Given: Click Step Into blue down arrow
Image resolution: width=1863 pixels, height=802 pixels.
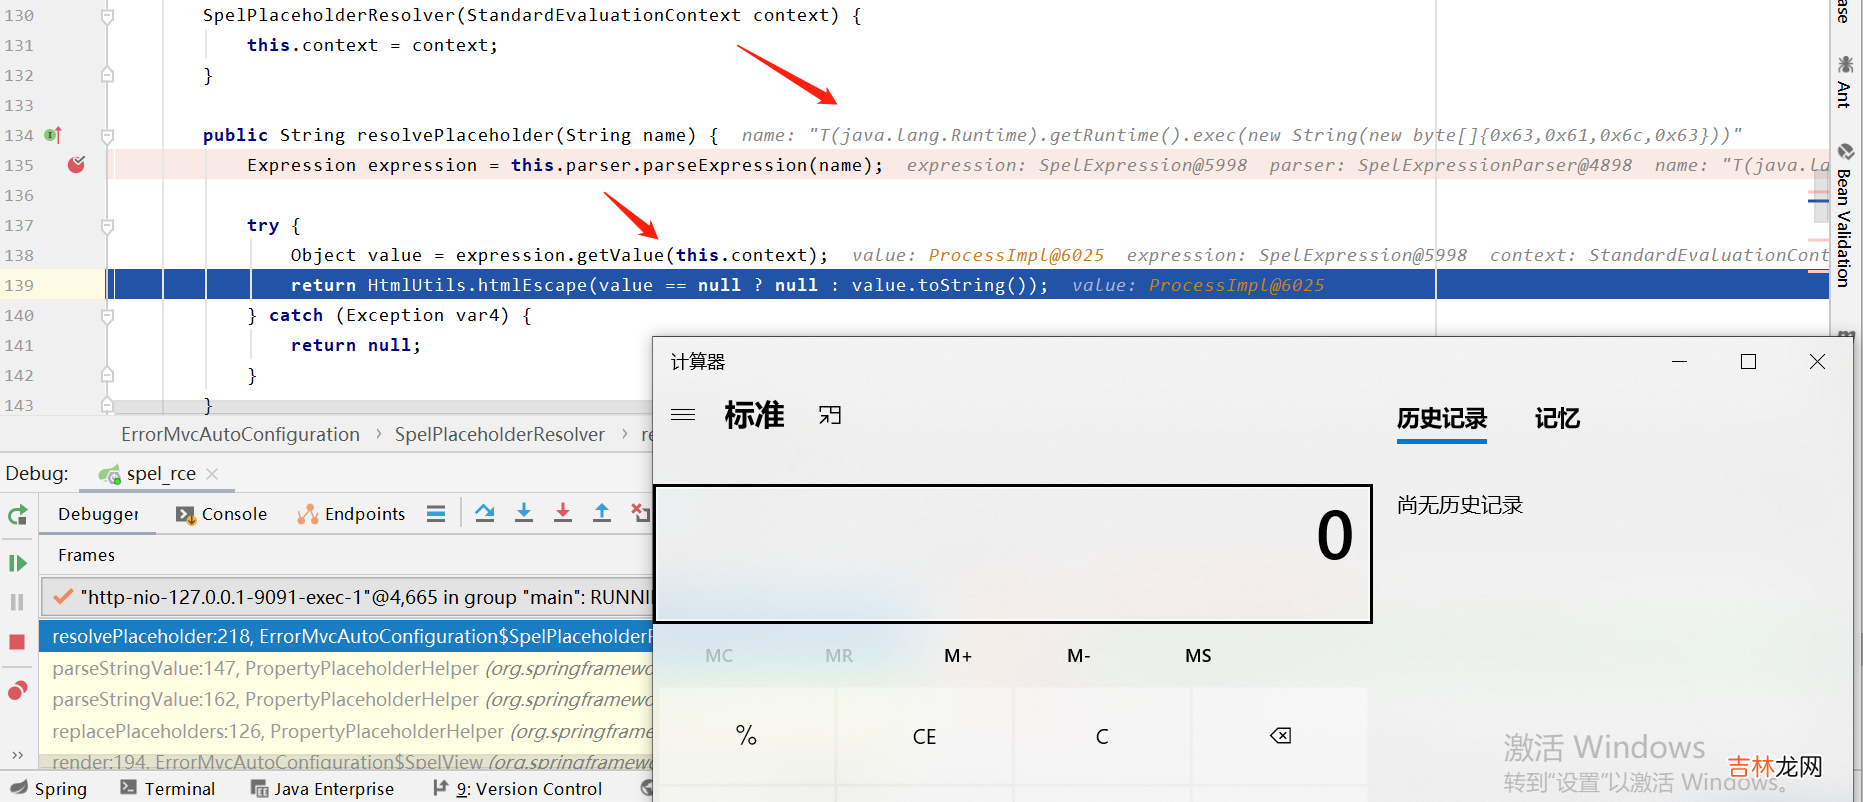Looking at the screenshot, I should (524, 513).
